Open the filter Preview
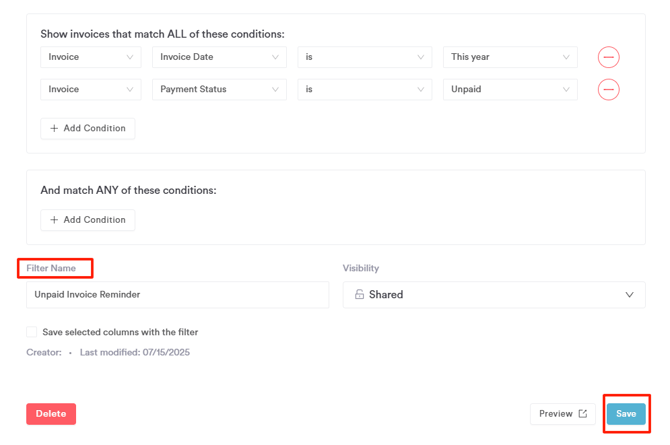The height and width of the screenshot is (445, 670). point(563,413)
